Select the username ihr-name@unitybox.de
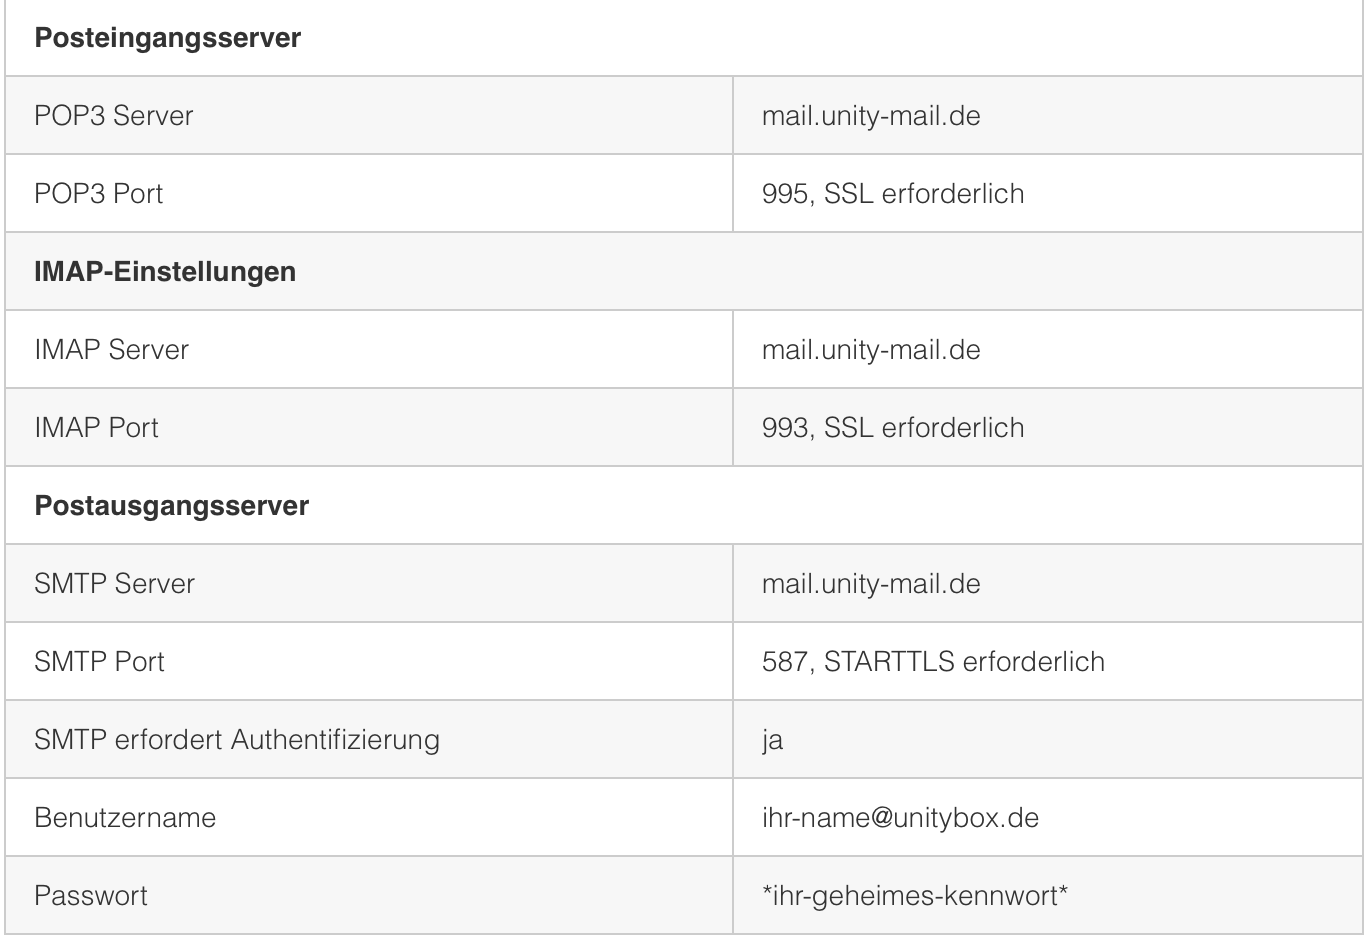1370x938 pixels. click(899, 818)
